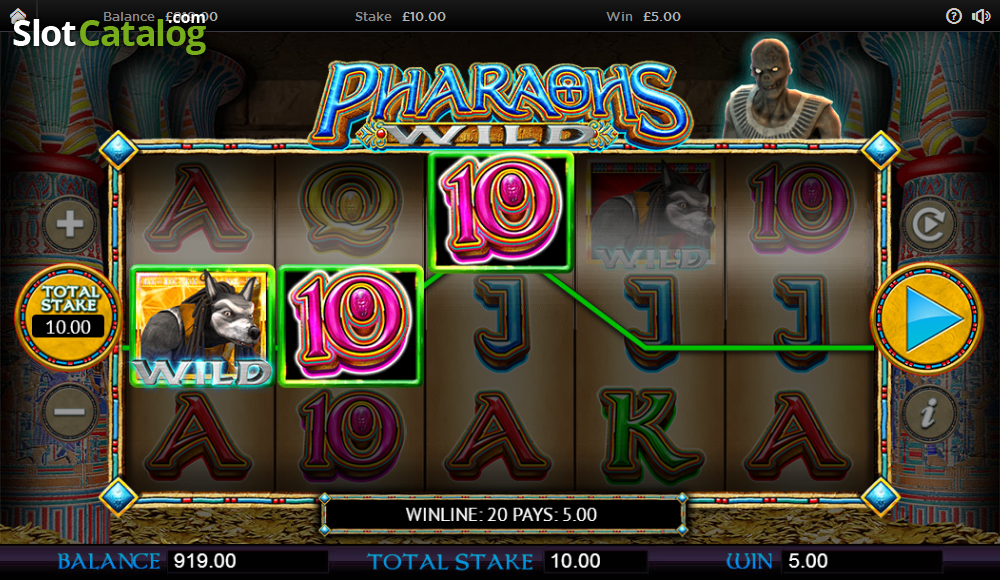The image size is (1000, 580).
Task: Click the highlighted pink 10 on reel two
Action: click(351, 326)
